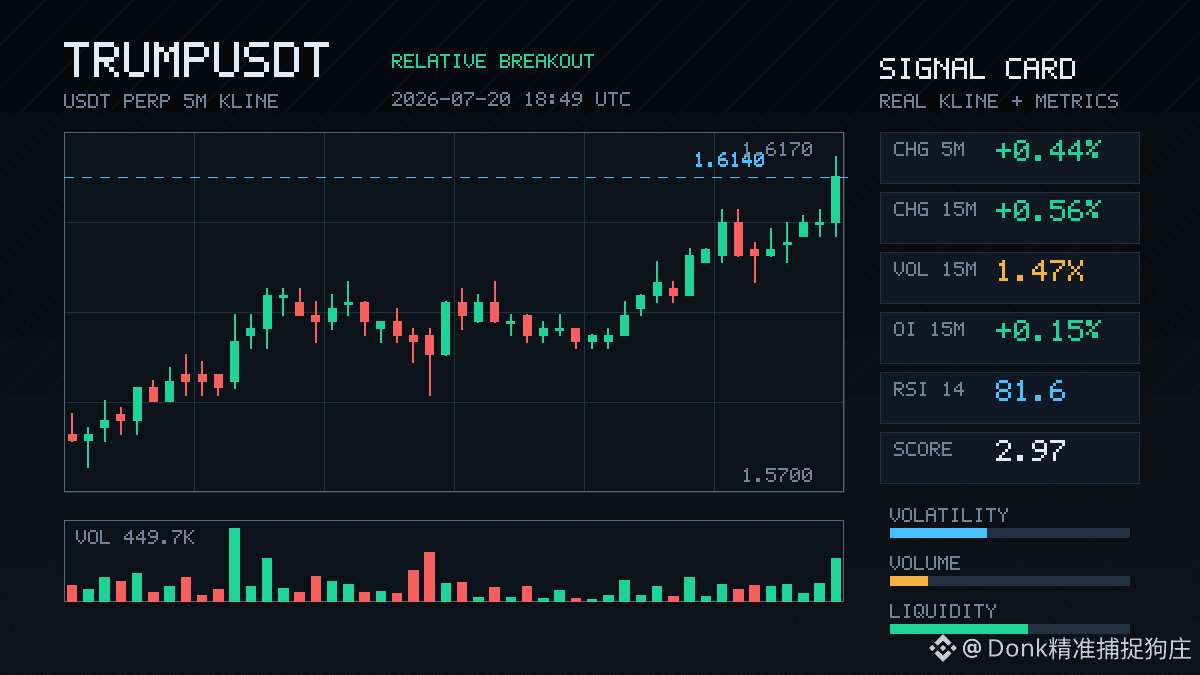This screenshot has height=675, width=1200.
Task: Click the SCORE metric label
Action: pyautogui.click(x=923, y=449)
